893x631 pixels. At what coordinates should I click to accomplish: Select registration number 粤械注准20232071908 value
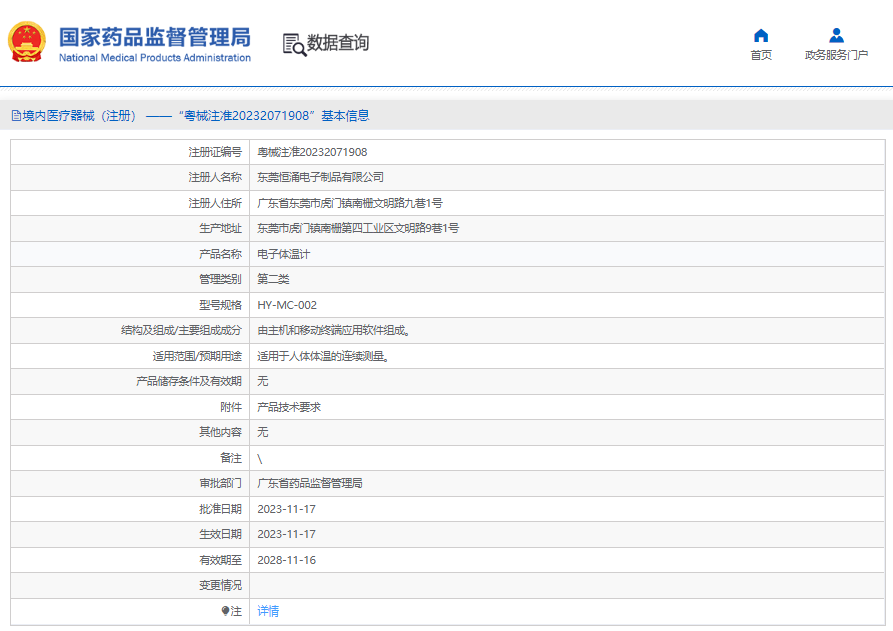[x=312, y=152]
